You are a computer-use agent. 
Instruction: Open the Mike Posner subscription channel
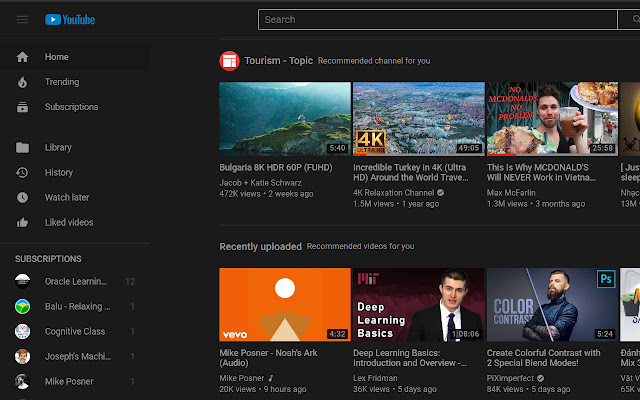(69, 381)
